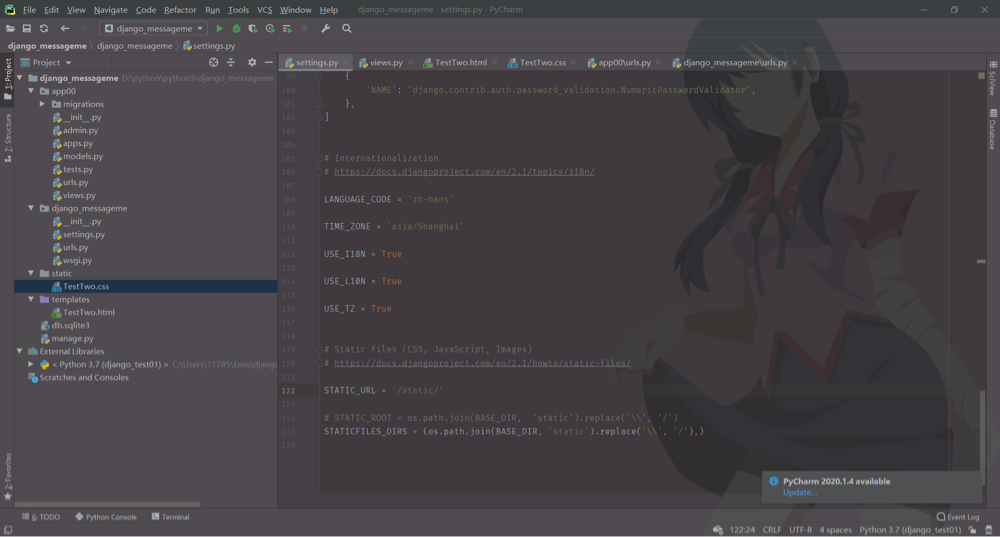Click the Profile run icon

tap(270, 29)
